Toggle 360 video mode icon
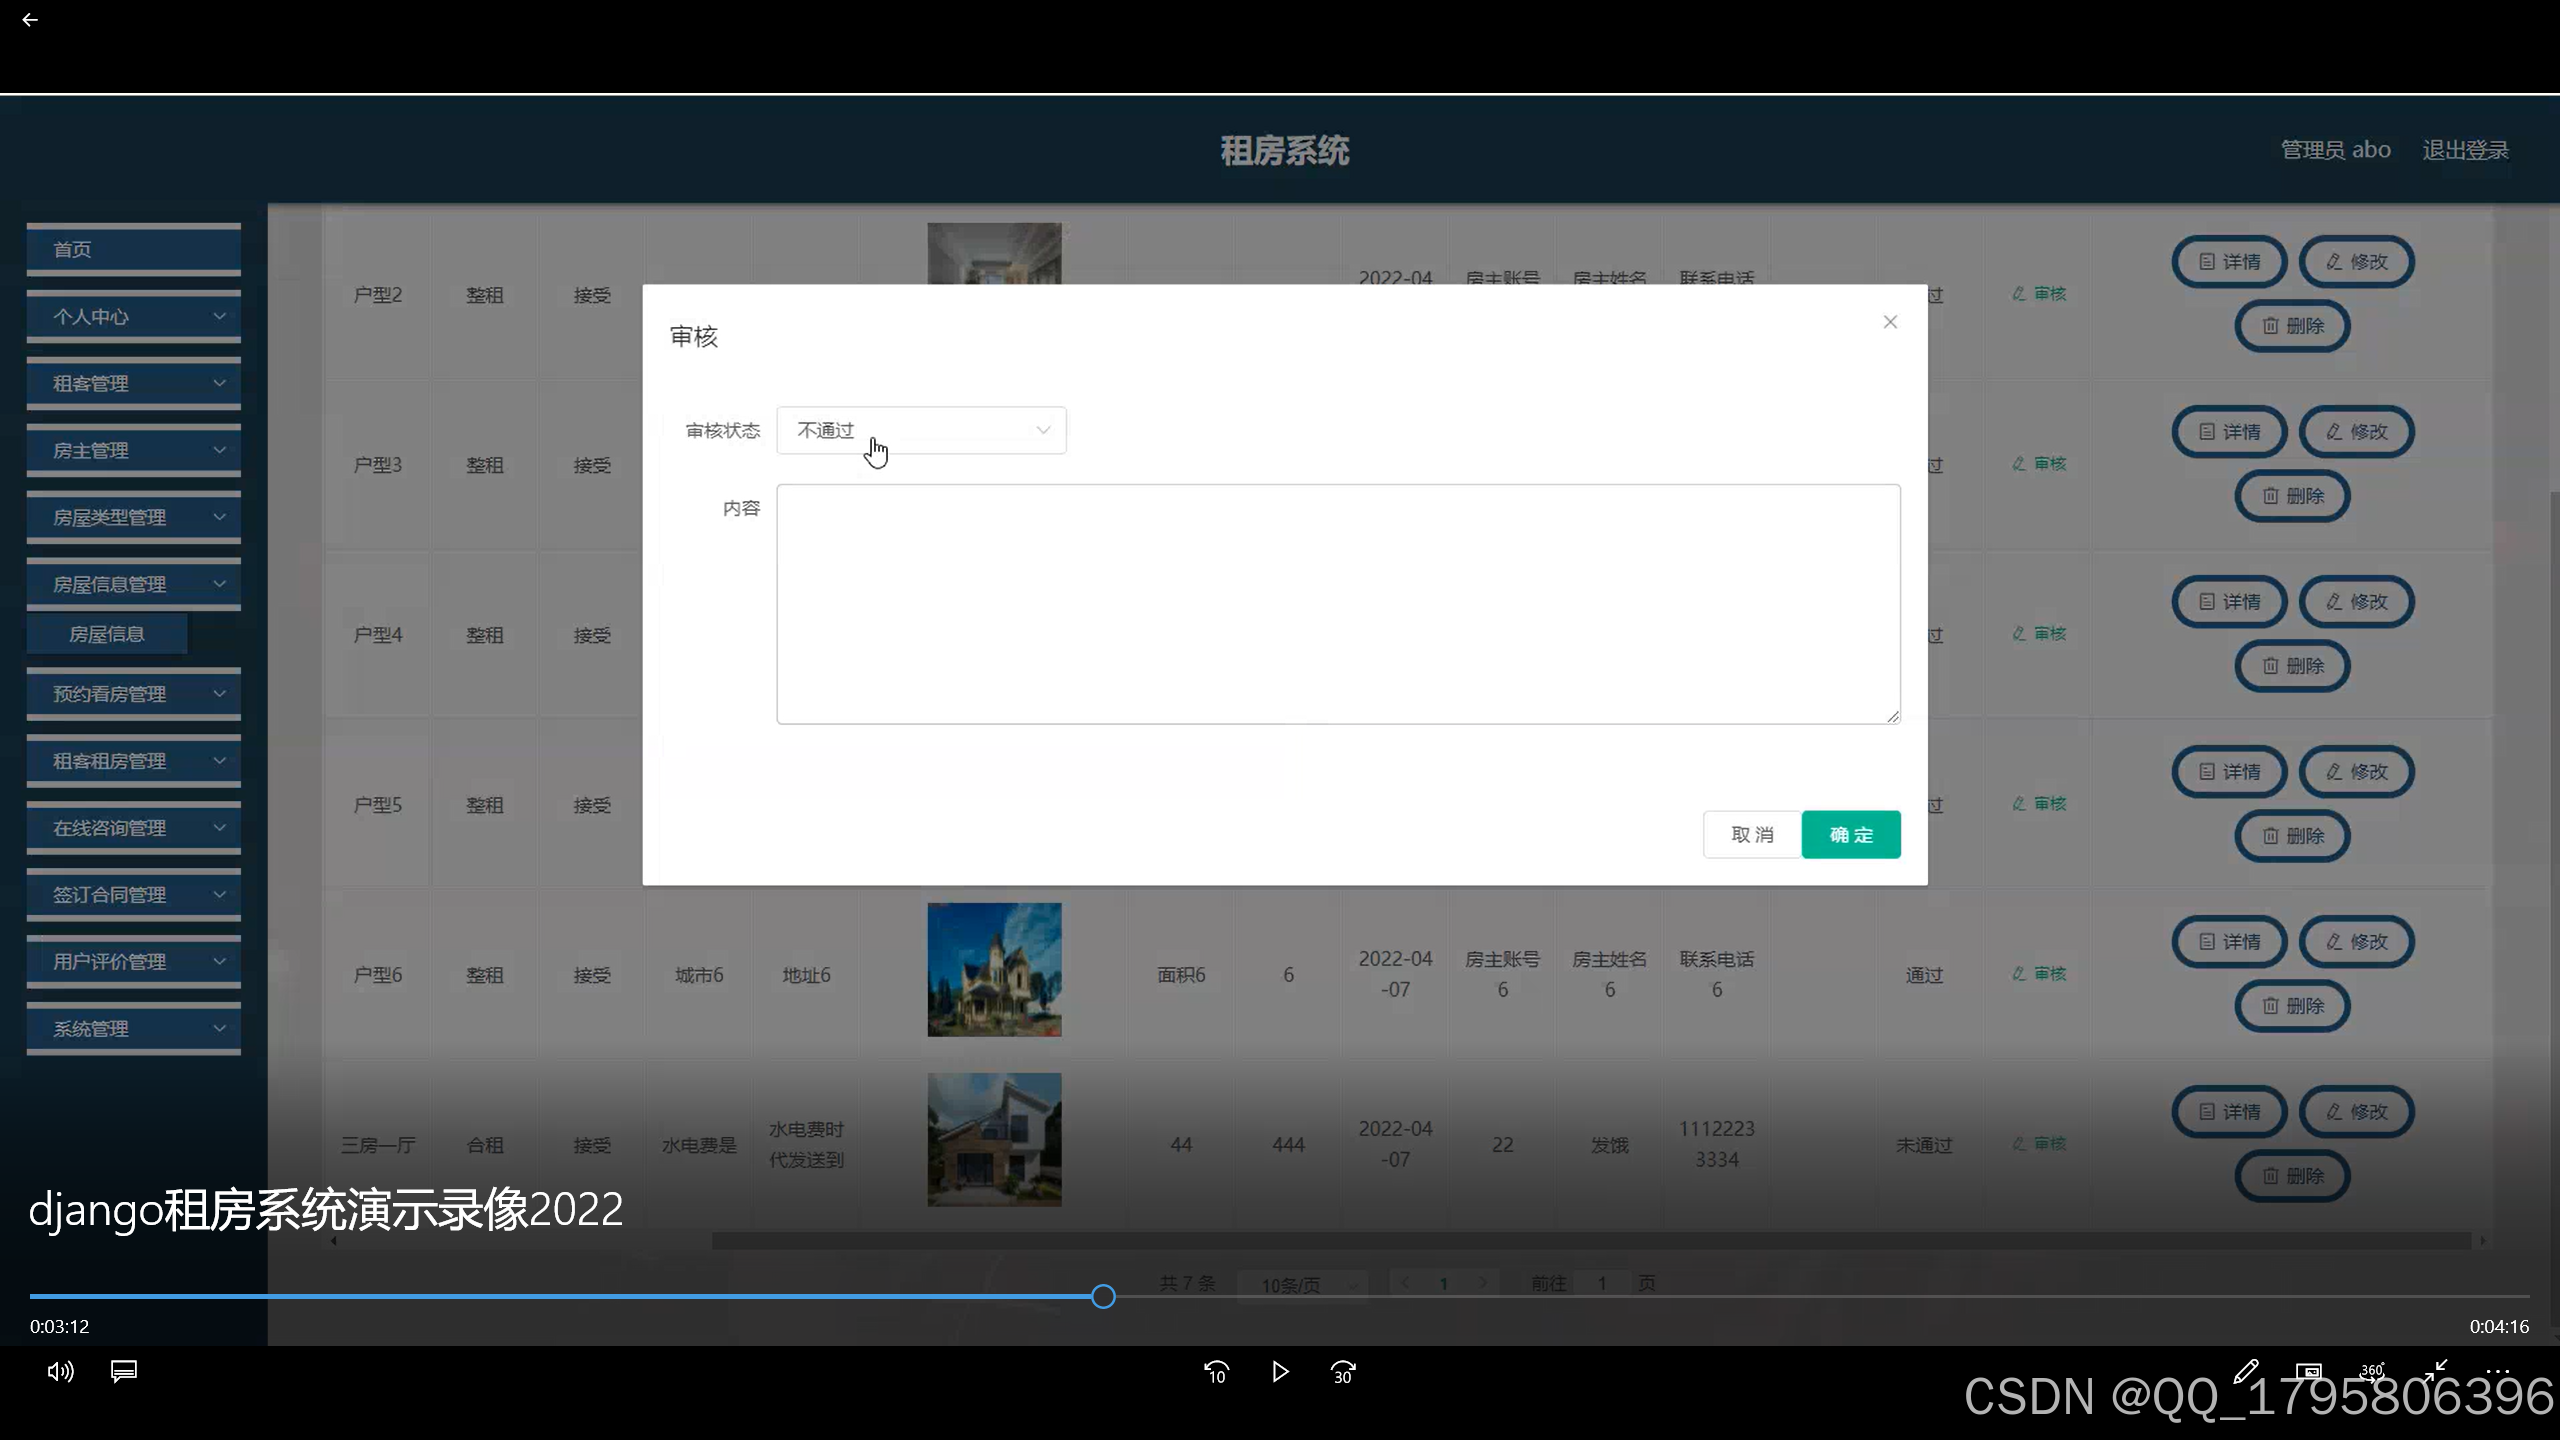This screenshot has width=2560, height=1440. point(2372,1371)
